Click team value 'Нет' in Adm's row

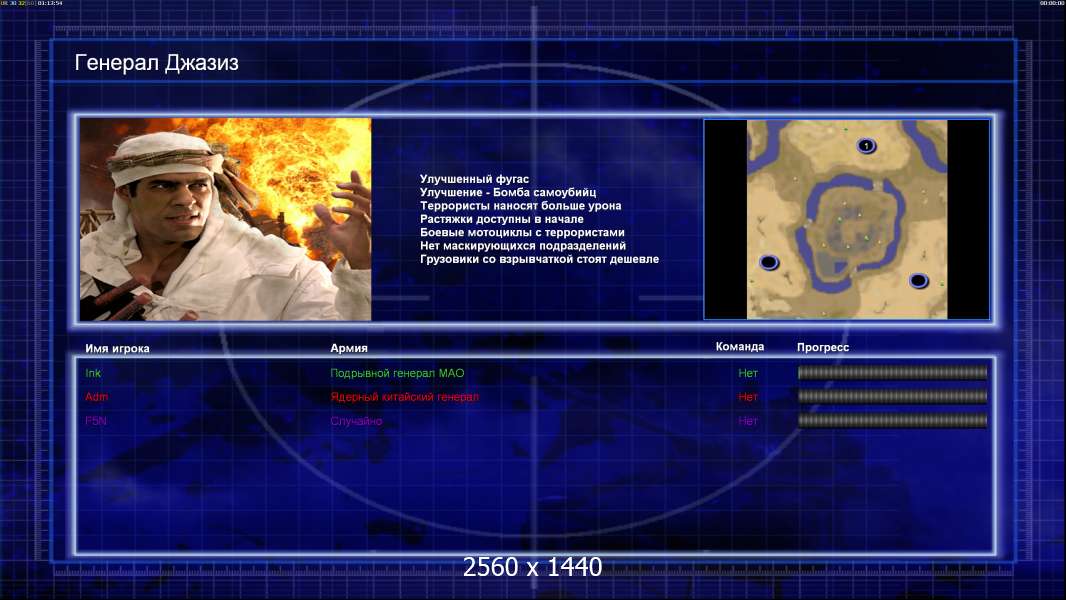(748, 397)
